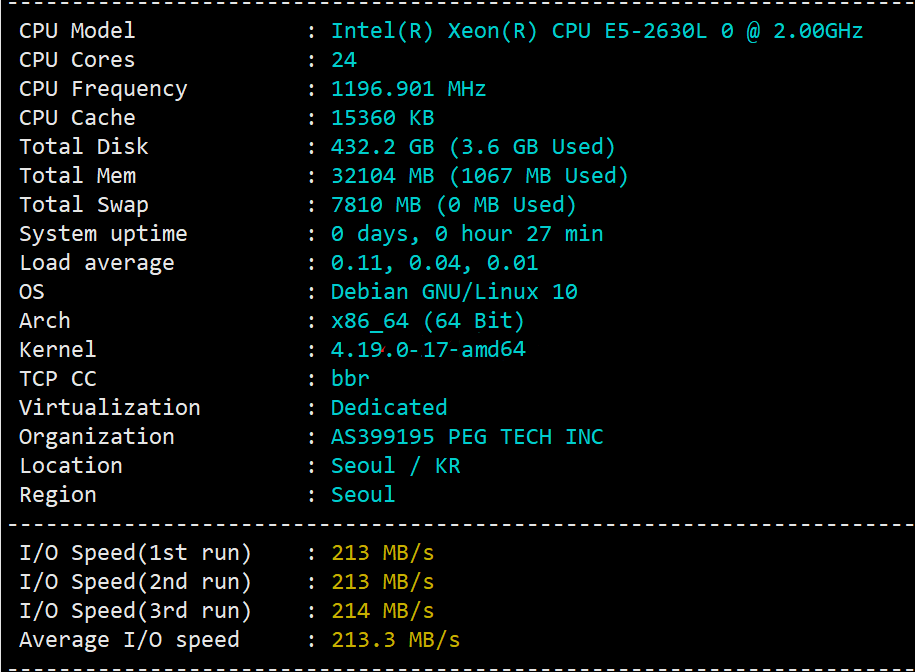915x672 pixels.
Task: Click the I/O Speed(2nd run) label
Action: click(x=135, y=582)
